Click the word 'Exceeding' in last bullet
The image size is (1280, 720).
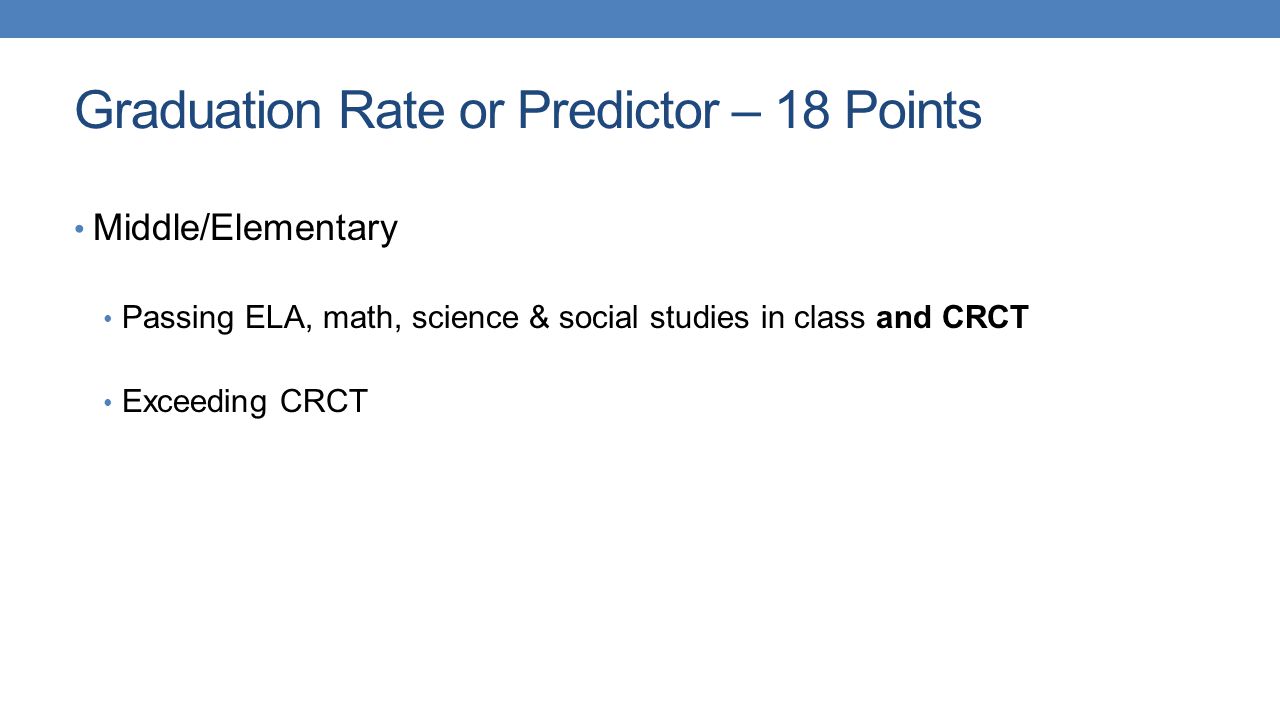[195, 403]
